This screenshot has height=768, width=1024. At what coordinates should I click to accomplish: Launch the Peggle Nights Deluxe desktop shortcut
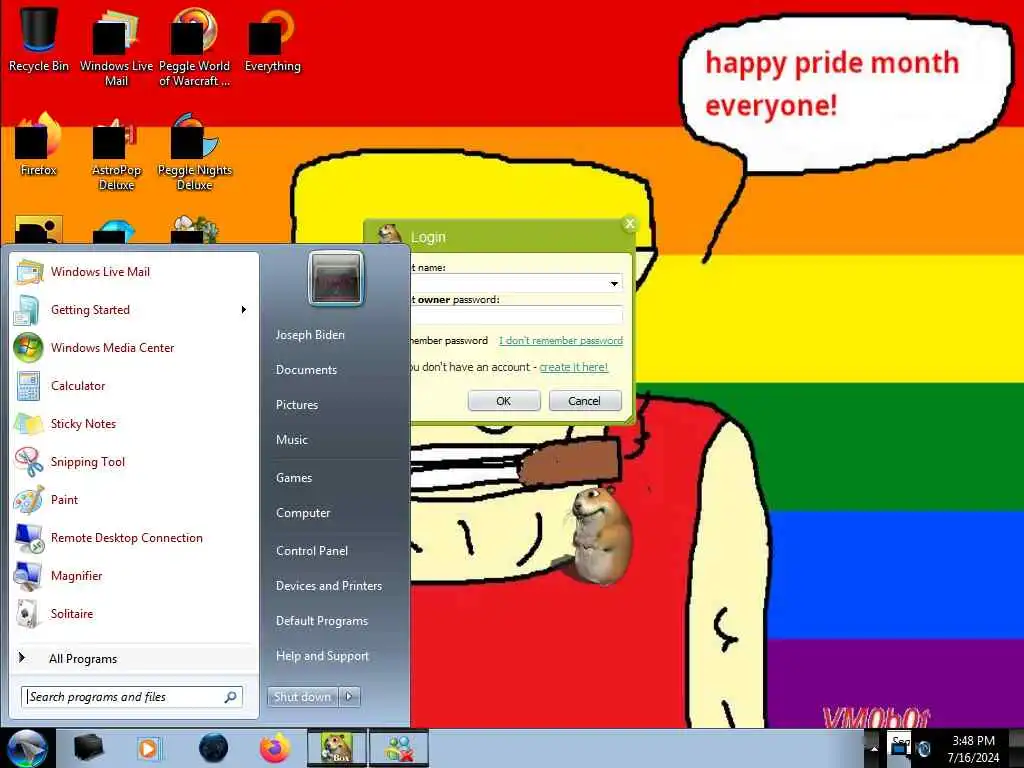coord(195,152)
